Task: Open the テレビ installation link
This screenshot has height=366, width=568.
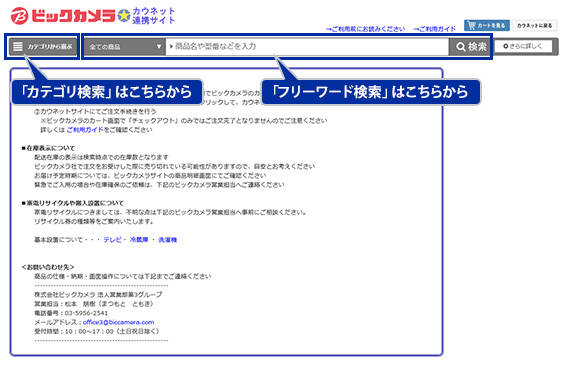Action: [x=112, y=240]
